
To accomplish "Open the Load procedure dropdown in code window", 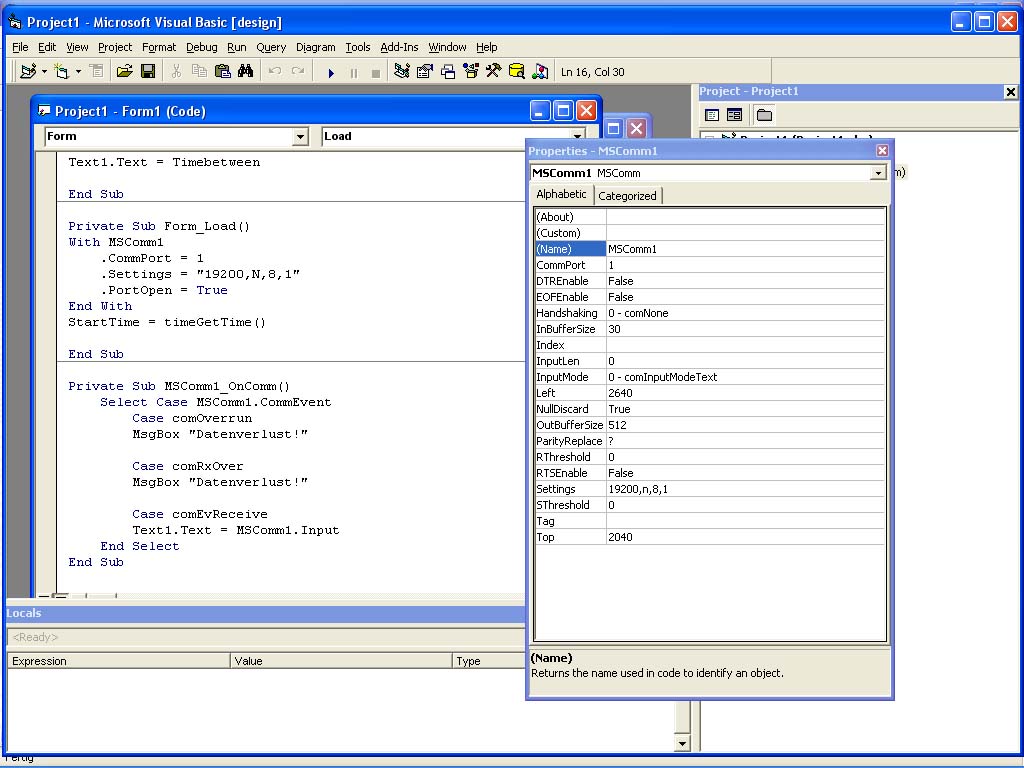I will coord(577,136).
